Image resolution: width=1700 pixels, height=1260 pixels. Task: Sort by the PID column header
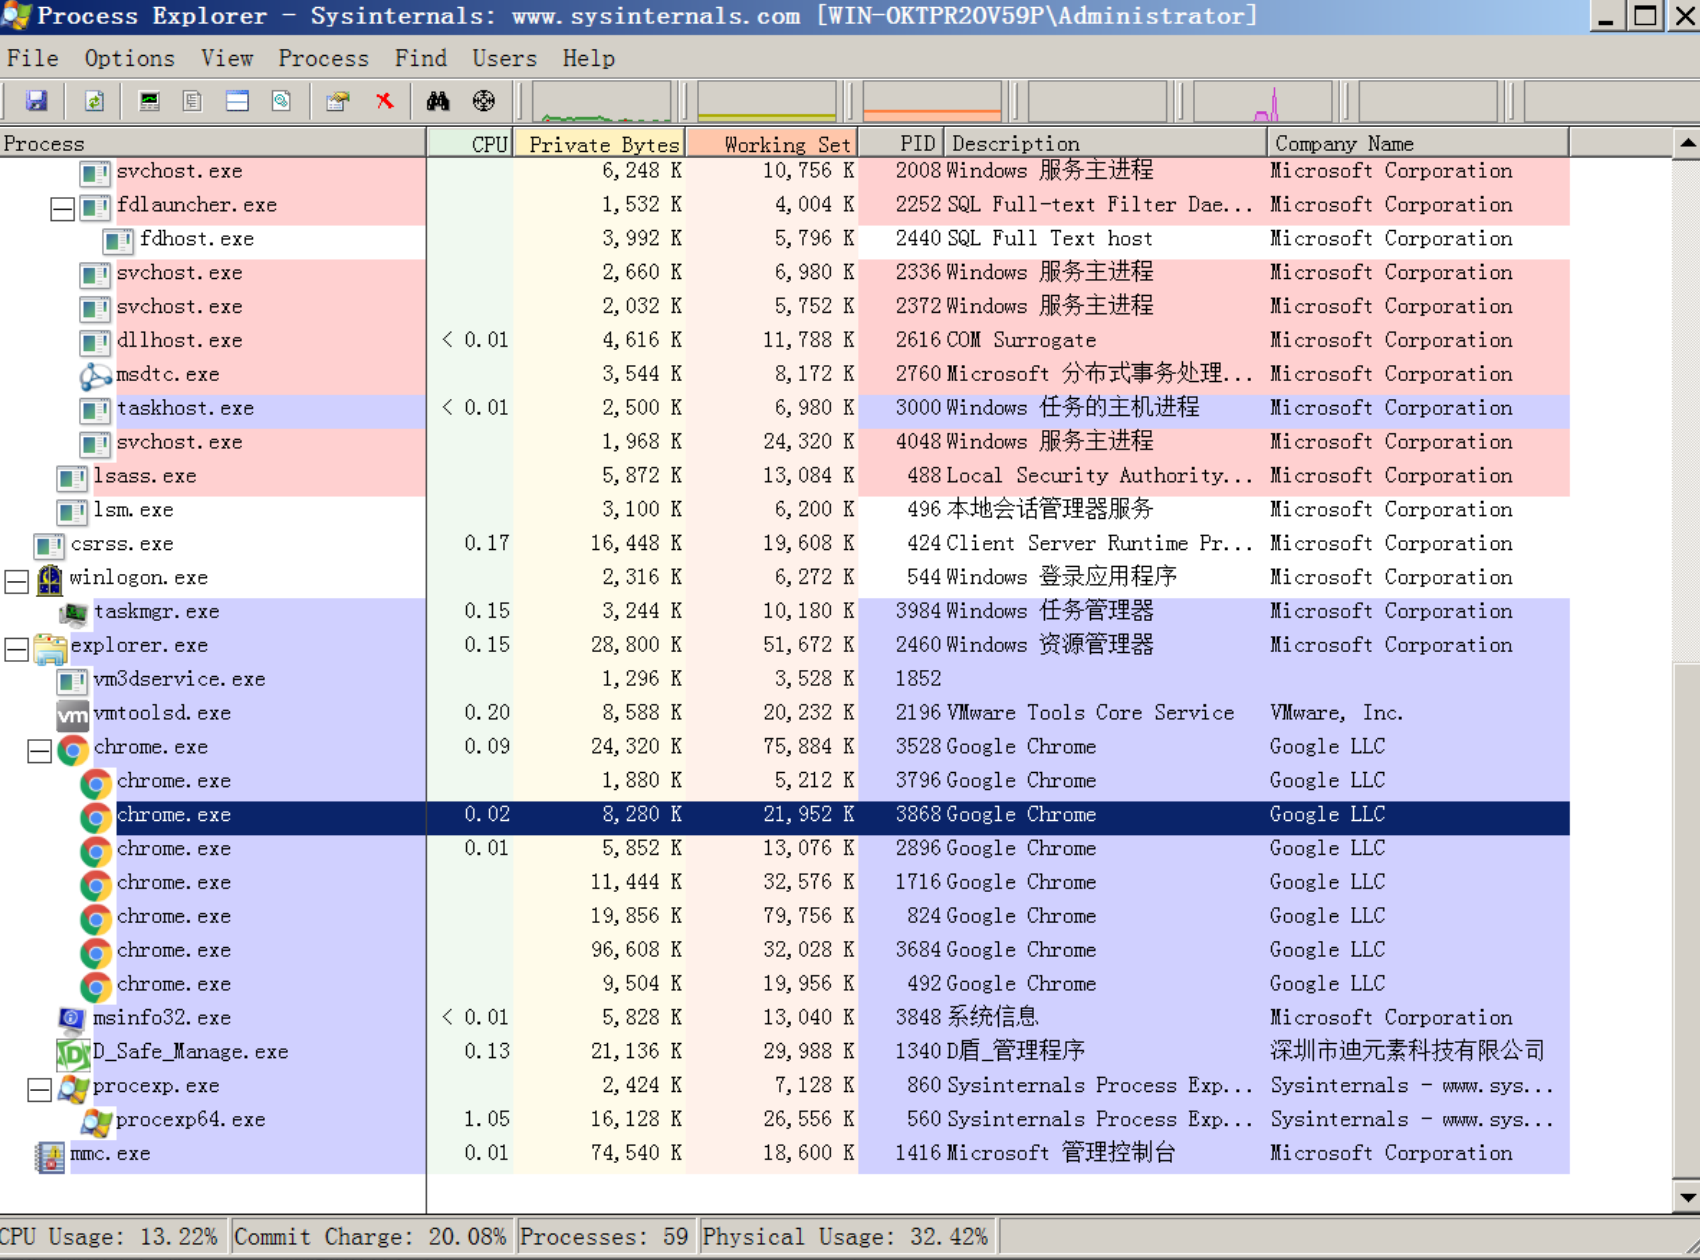pyautogui.click(x=902, y=143)
